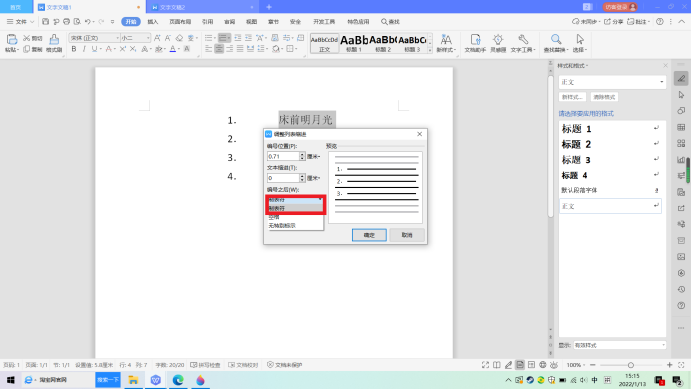This screenshot has height=389, width=692.
Task: Click the Paste clipboard icon
Action: (x=11, y=43)
